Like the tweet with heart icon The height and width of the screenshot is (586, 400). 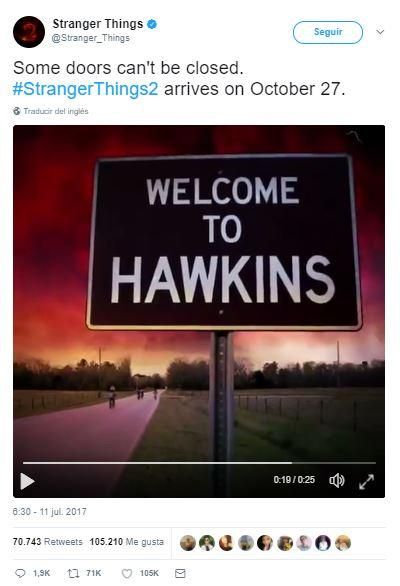tap(127, 573)
